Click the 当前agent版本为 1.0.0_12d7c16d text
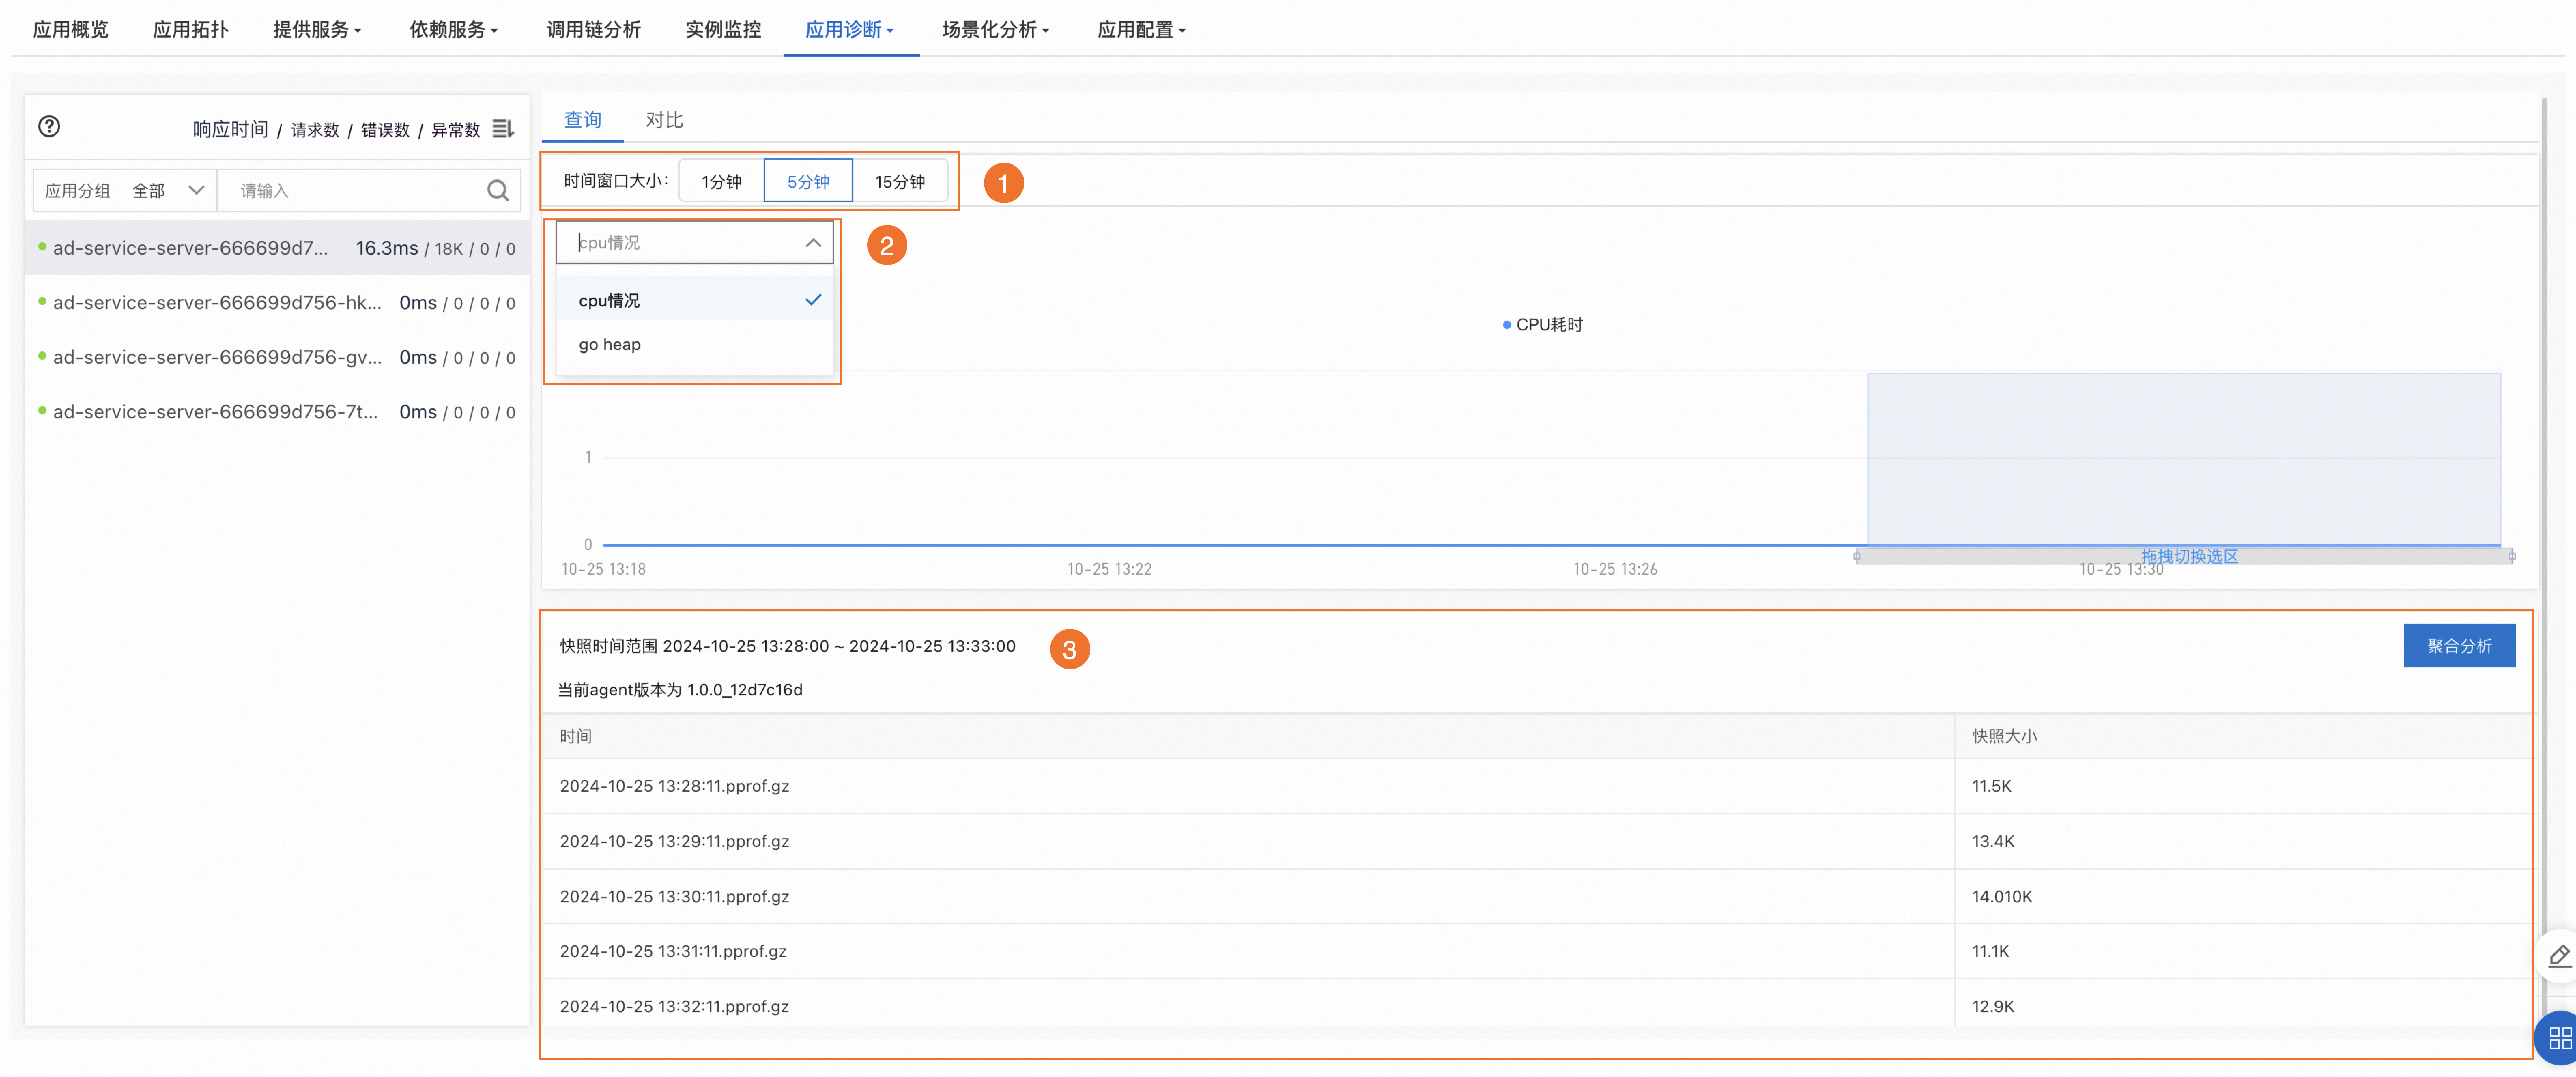Screen dimensions: 2576x1077 pyautogui.click(x=680, y=690)
